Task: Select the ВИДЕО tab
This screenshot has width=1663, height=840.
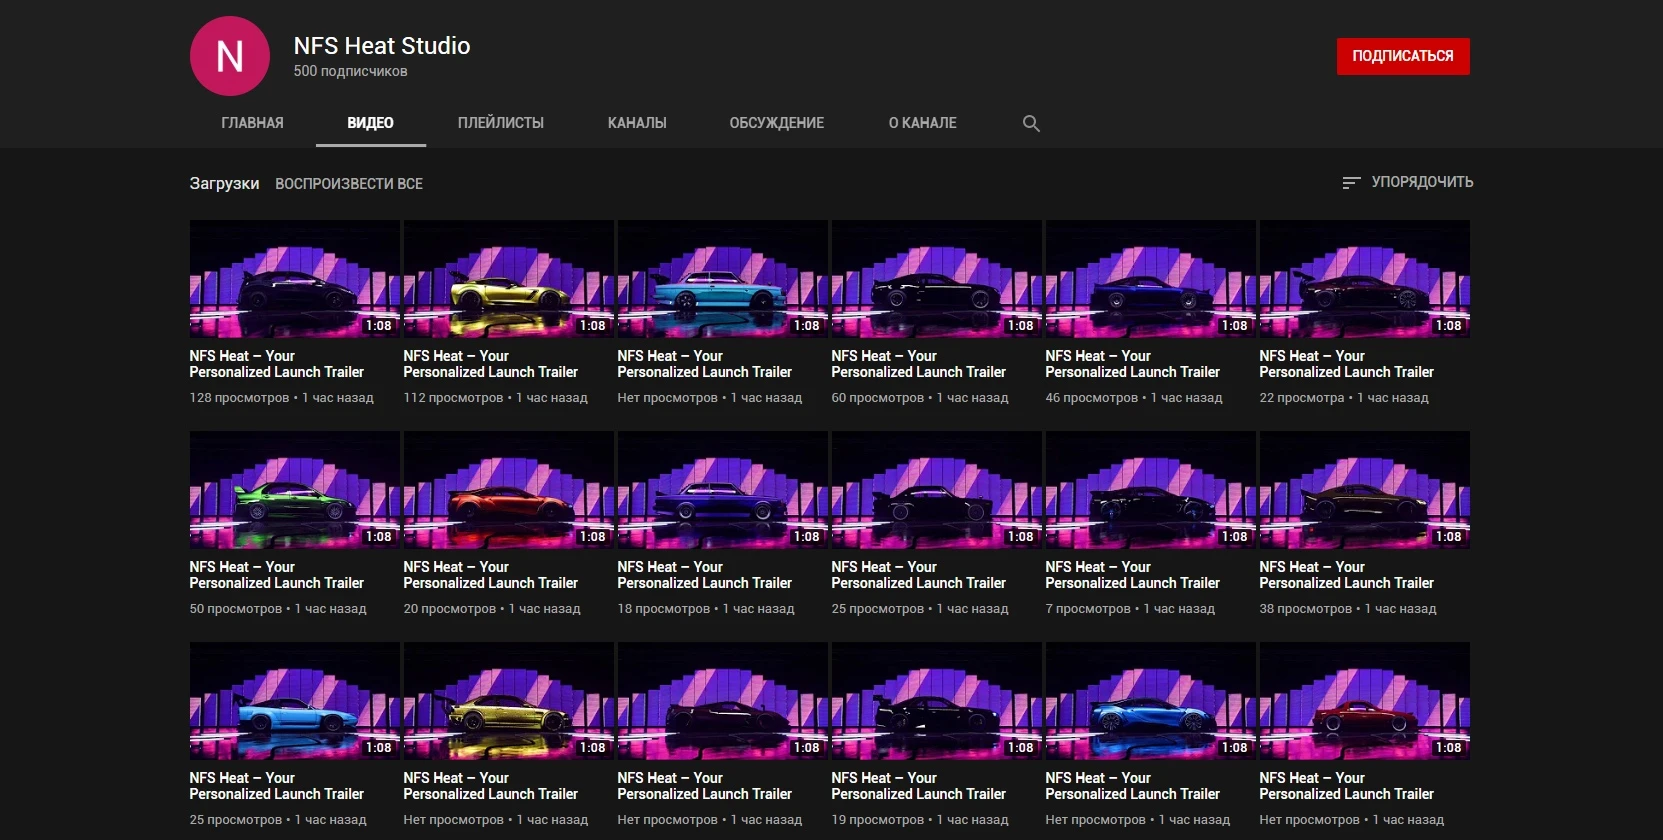Action: (370, 123)
